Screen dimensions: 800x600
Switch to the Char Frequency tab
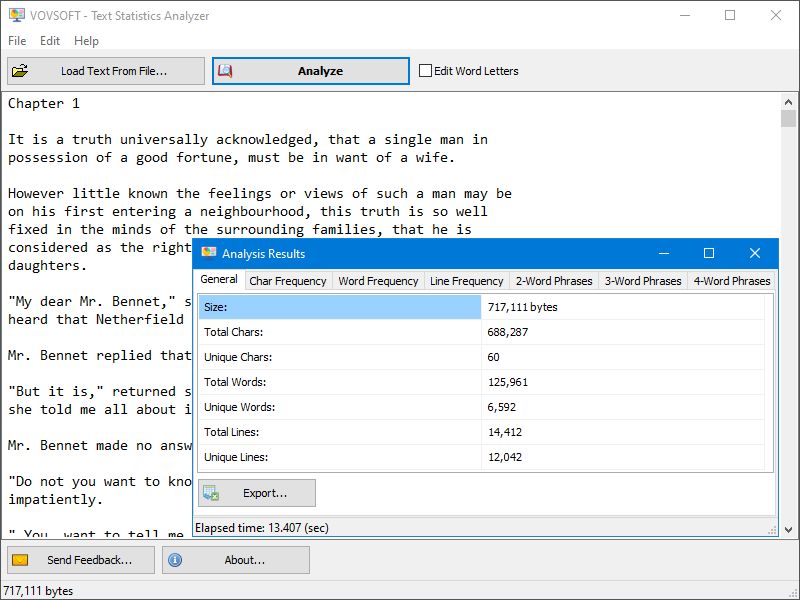(x=289, y=281)
